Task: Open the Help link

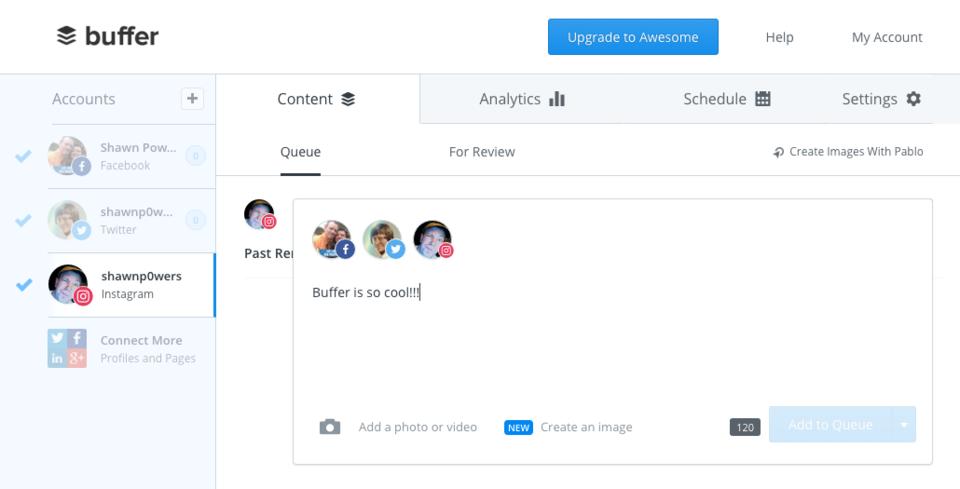Action: tap(779, 37)
